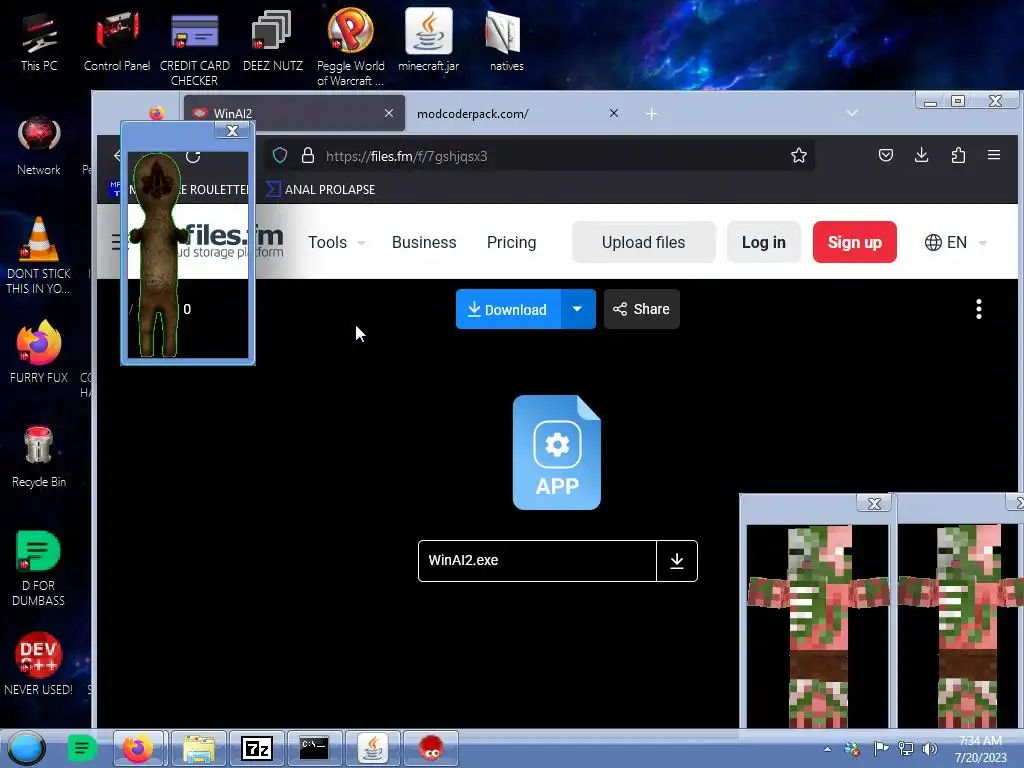Show hidden system tray icons
This screenshot has width=1024, height=768.
(827, 749)
